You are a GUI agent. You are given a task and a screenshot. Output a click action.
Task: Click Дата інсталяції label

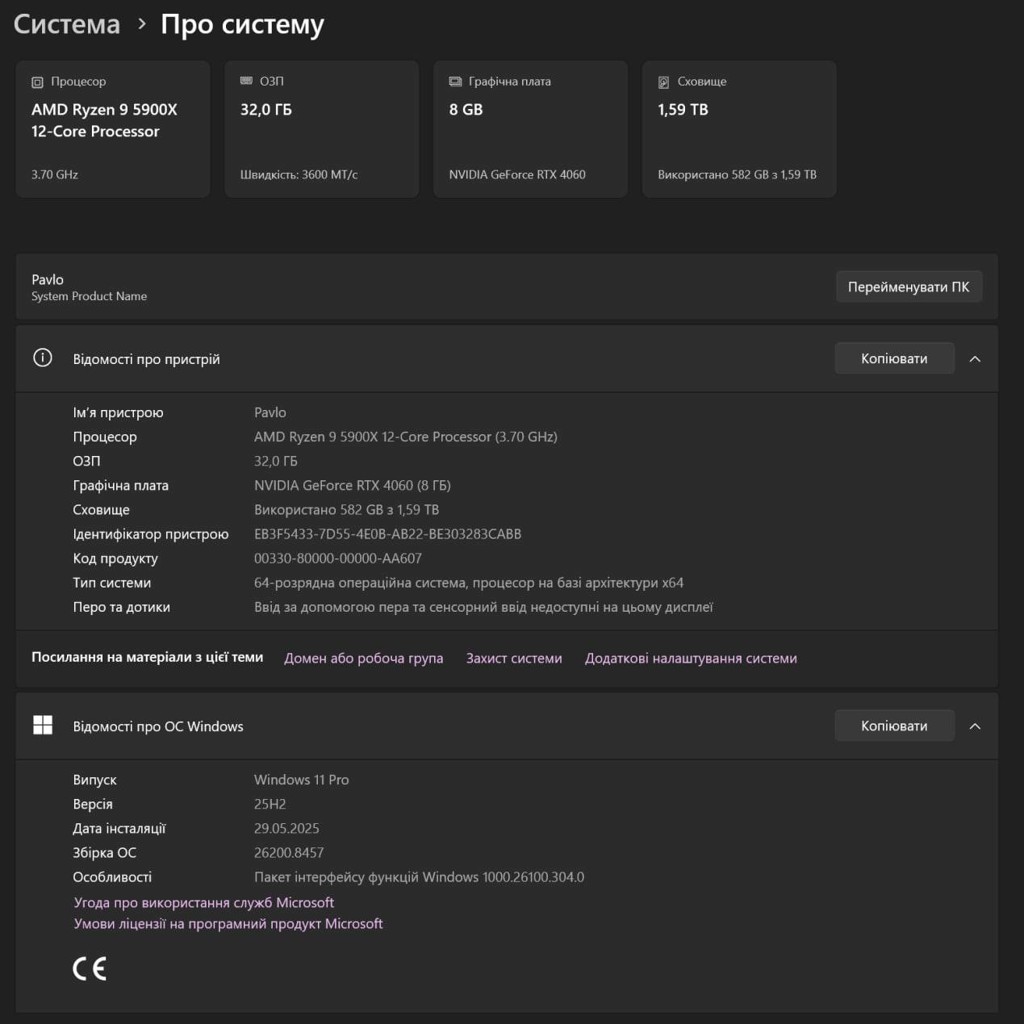[120, 829]
